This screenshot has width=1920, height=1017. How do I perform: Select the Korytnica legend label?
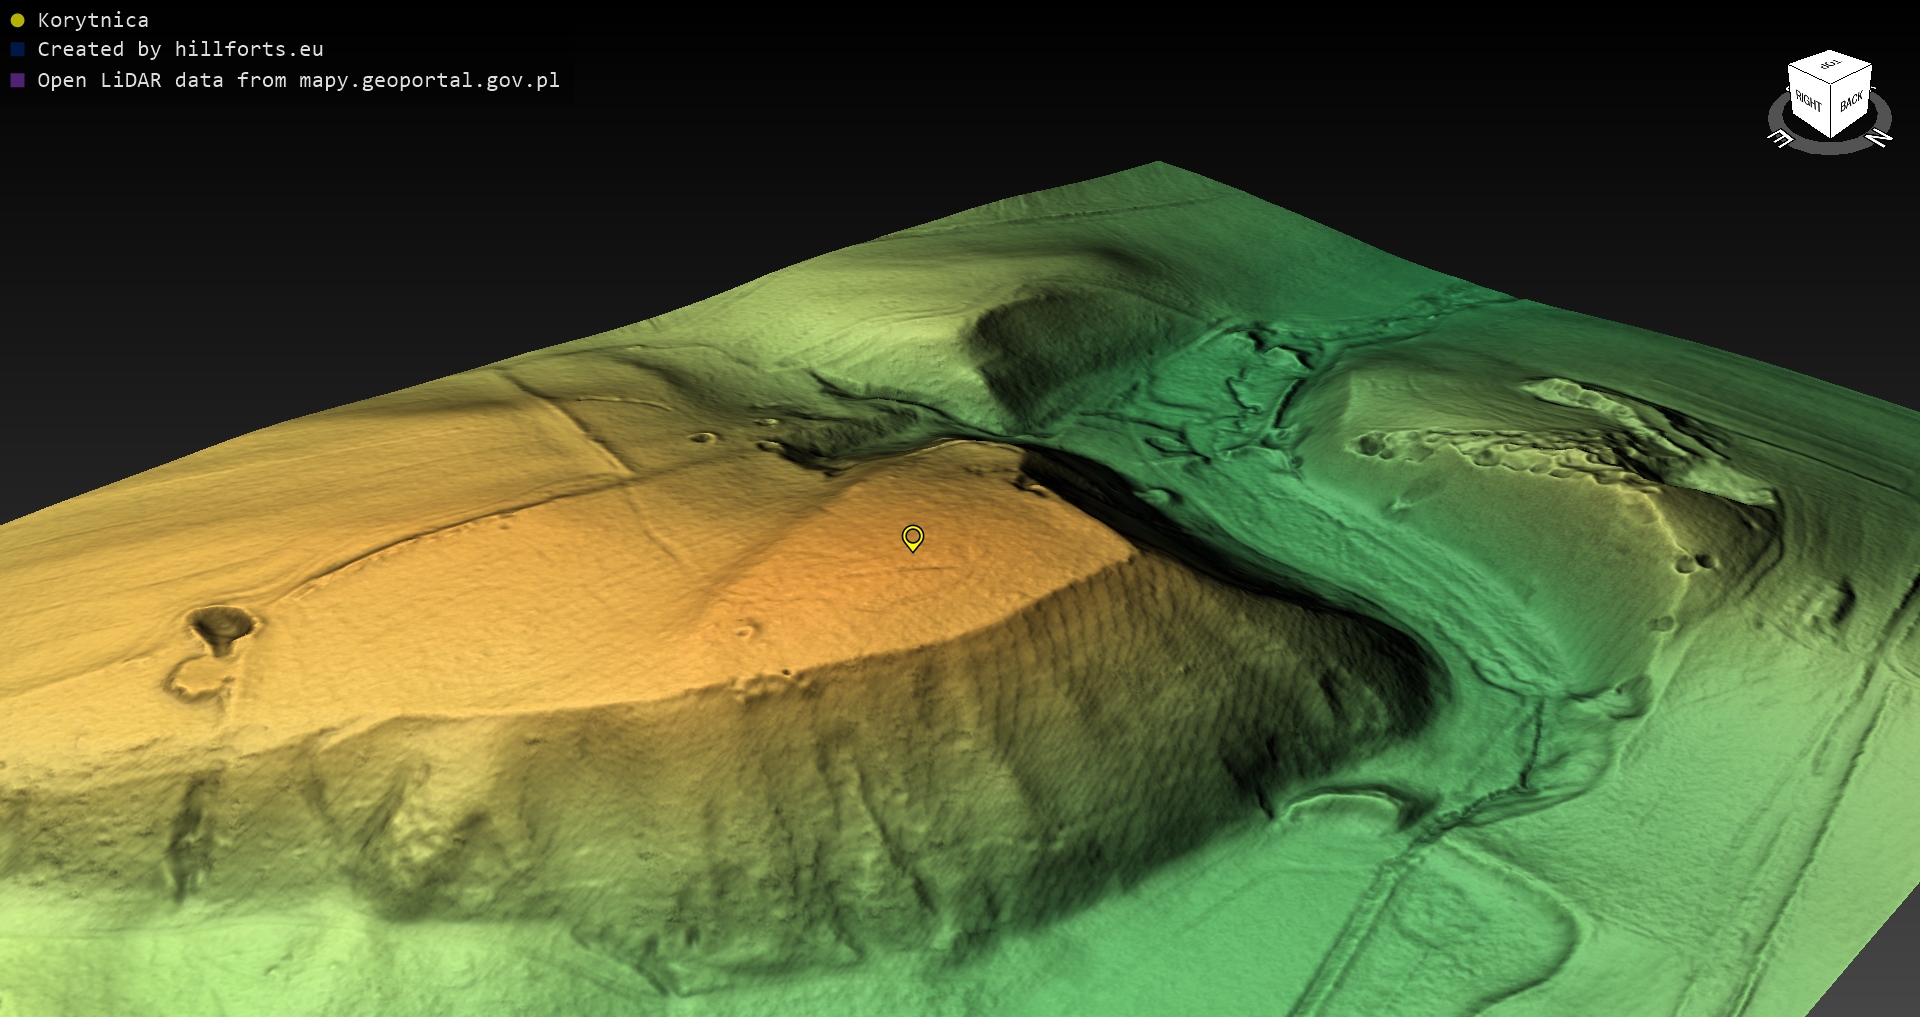click(x=93, y=20)
